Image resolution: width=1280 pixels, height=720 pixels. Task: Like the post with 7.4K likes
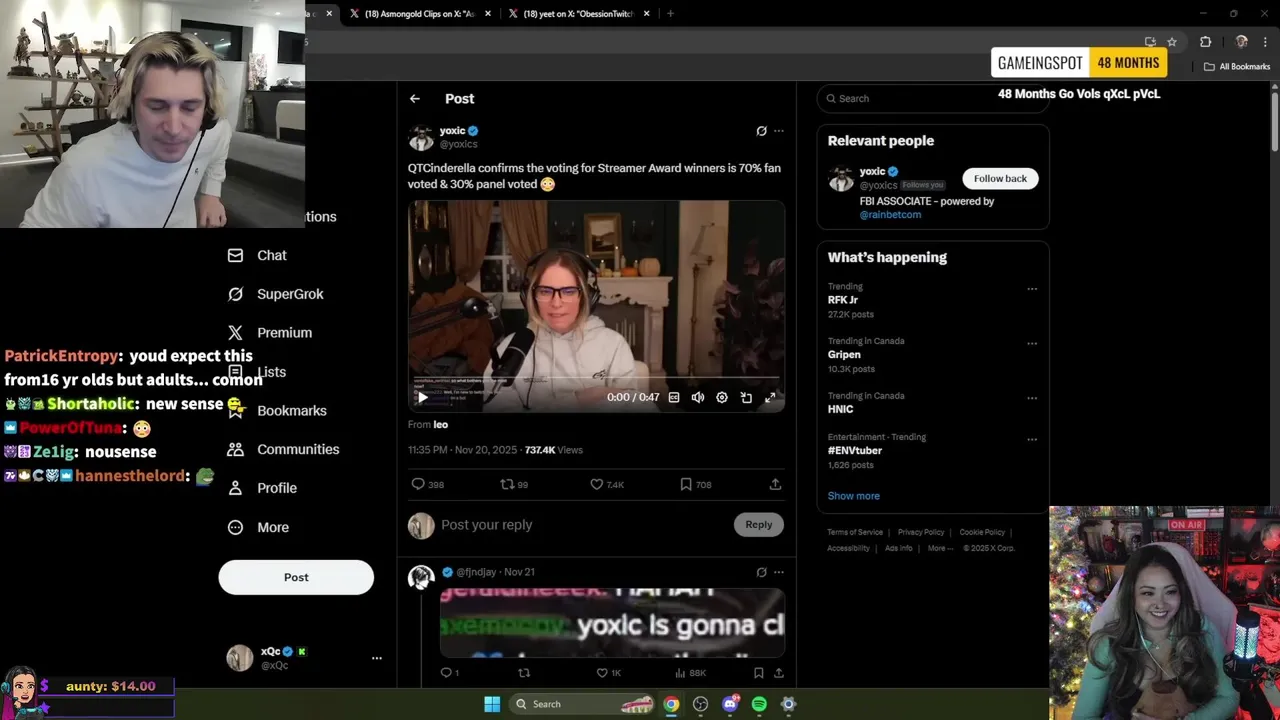click(x=597, y=484)
